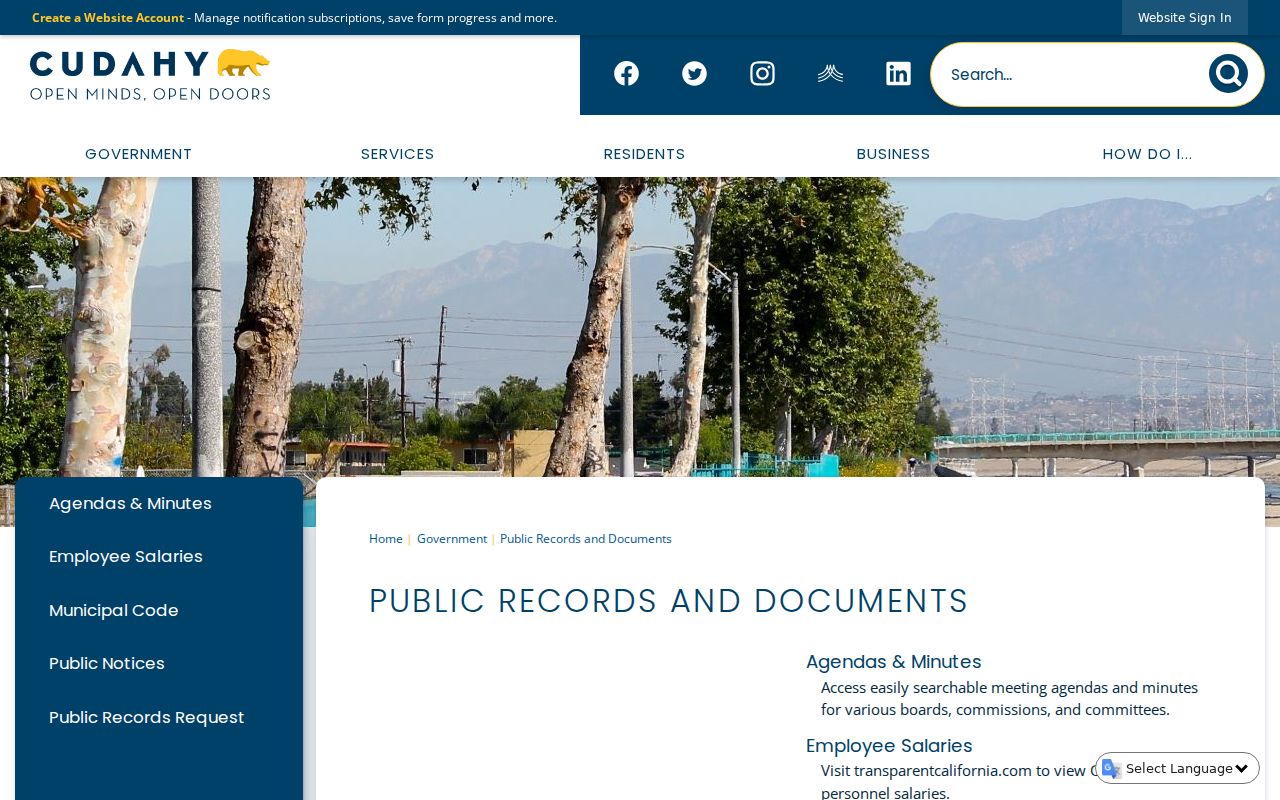Click the Cudahy bear logo

150,75
